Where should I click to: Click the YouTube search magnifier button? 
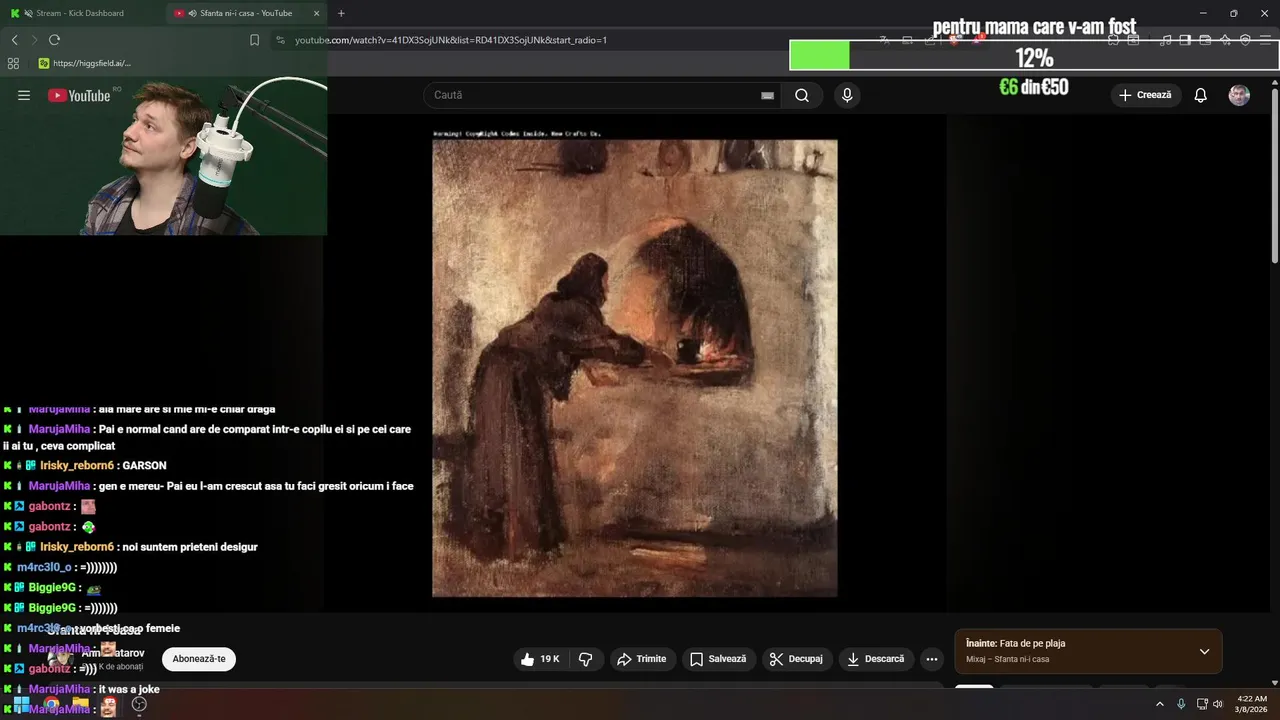pyautogui.click(x=802, y=95)
